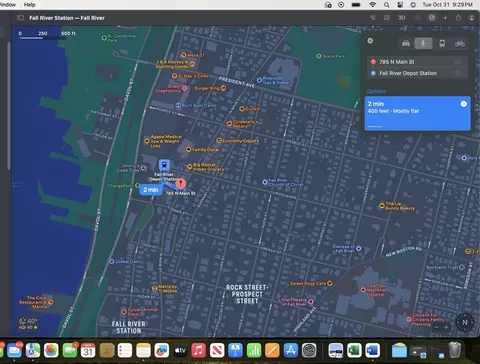Expand route details arrow on 2 min card
Screen dimensions: 480x364
(463, 104)
